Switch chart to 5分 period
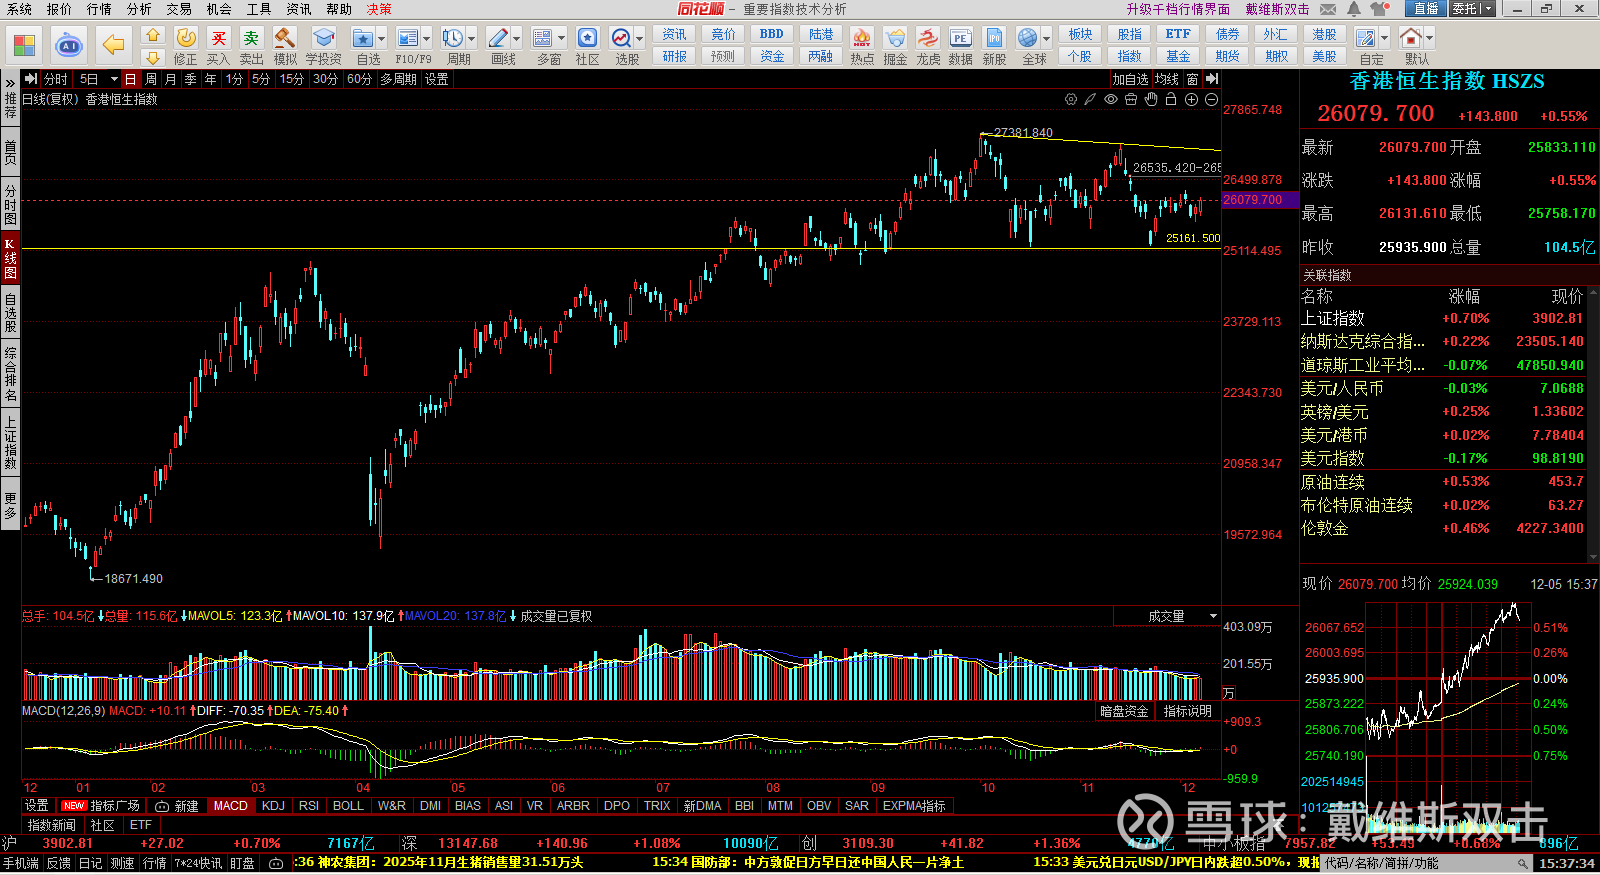 coord(261,79)
